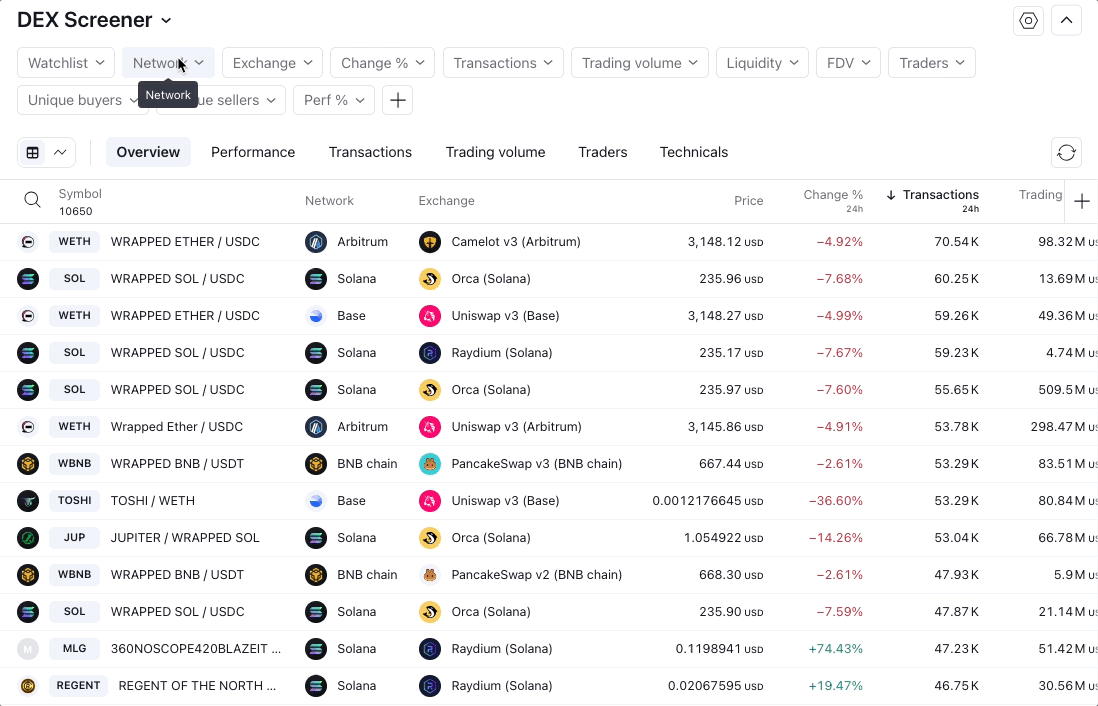
Task: Click Uniswap v3 (Arbitrum) exchange icon
Action: pyautogui.click(x=429, y=427)
